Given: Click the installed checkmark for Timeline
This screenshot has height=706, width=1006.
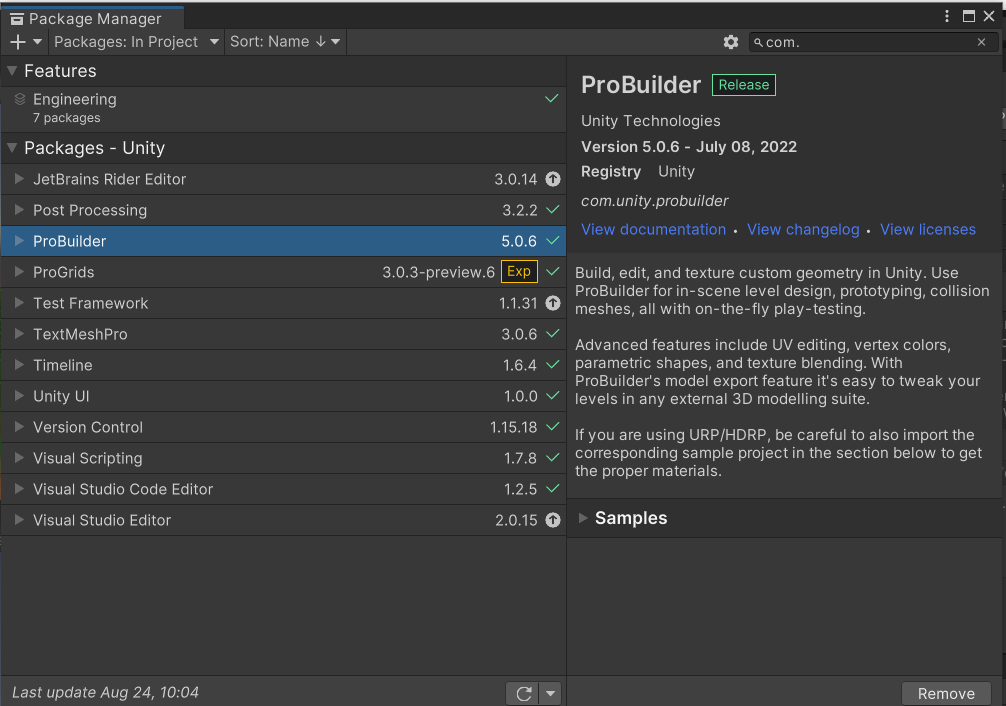Looking at the screenshot, I should pos(552,365).
